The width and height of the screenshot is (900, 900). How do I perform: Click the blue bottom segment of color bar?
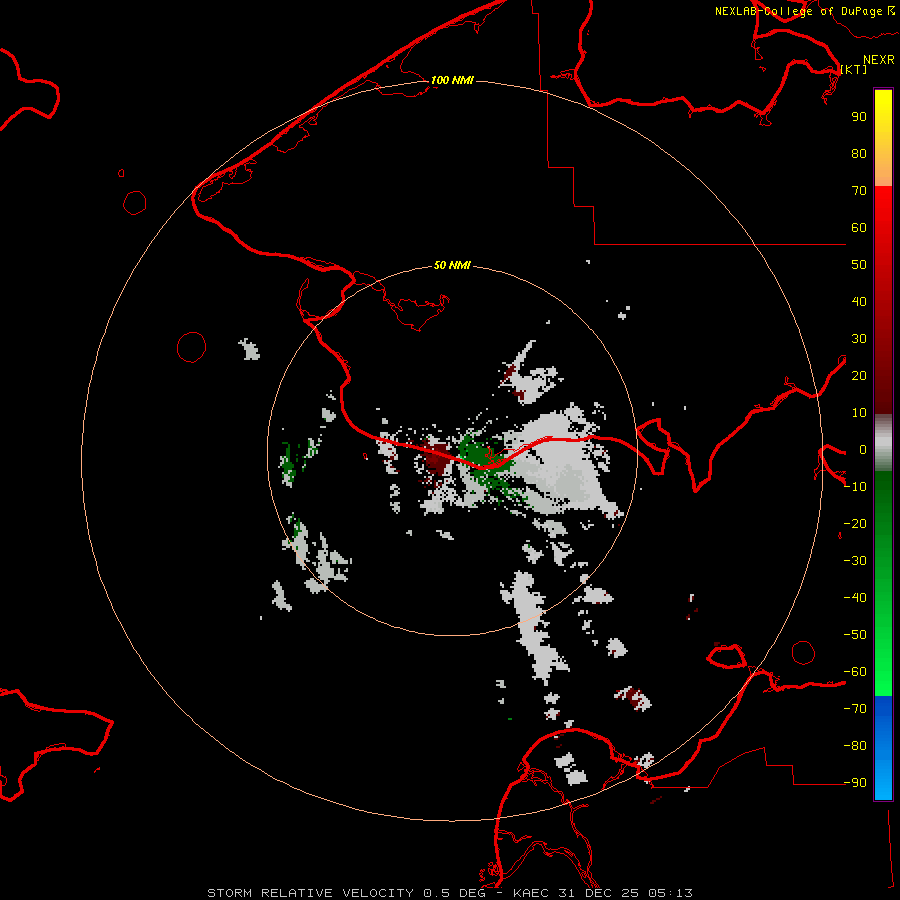point(883,747)
